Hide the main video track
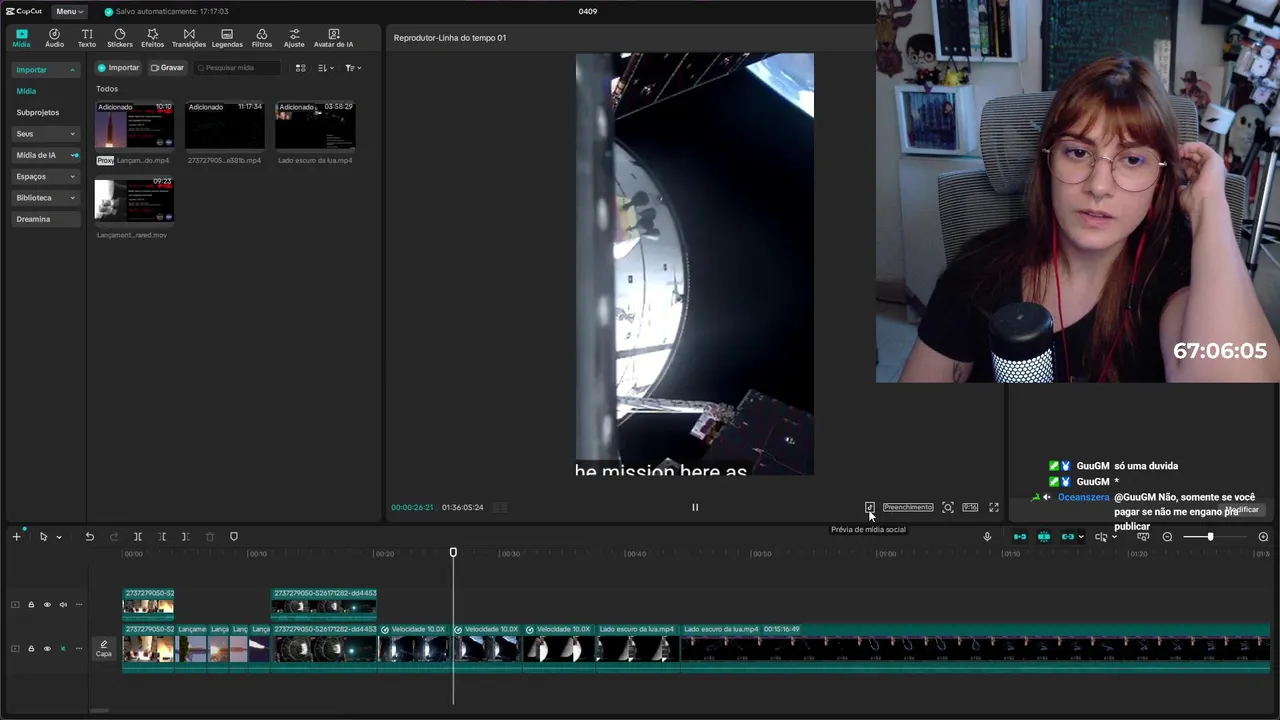Viewport: 1280px width, 720px height. point(47,649)
